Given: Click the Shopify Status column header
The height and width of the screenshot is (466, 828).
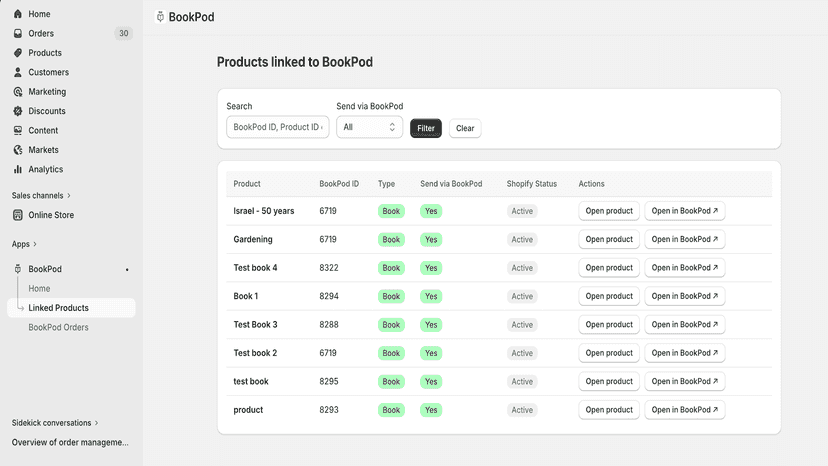Looking at the screenshot, I should click(x=532, y=184).
